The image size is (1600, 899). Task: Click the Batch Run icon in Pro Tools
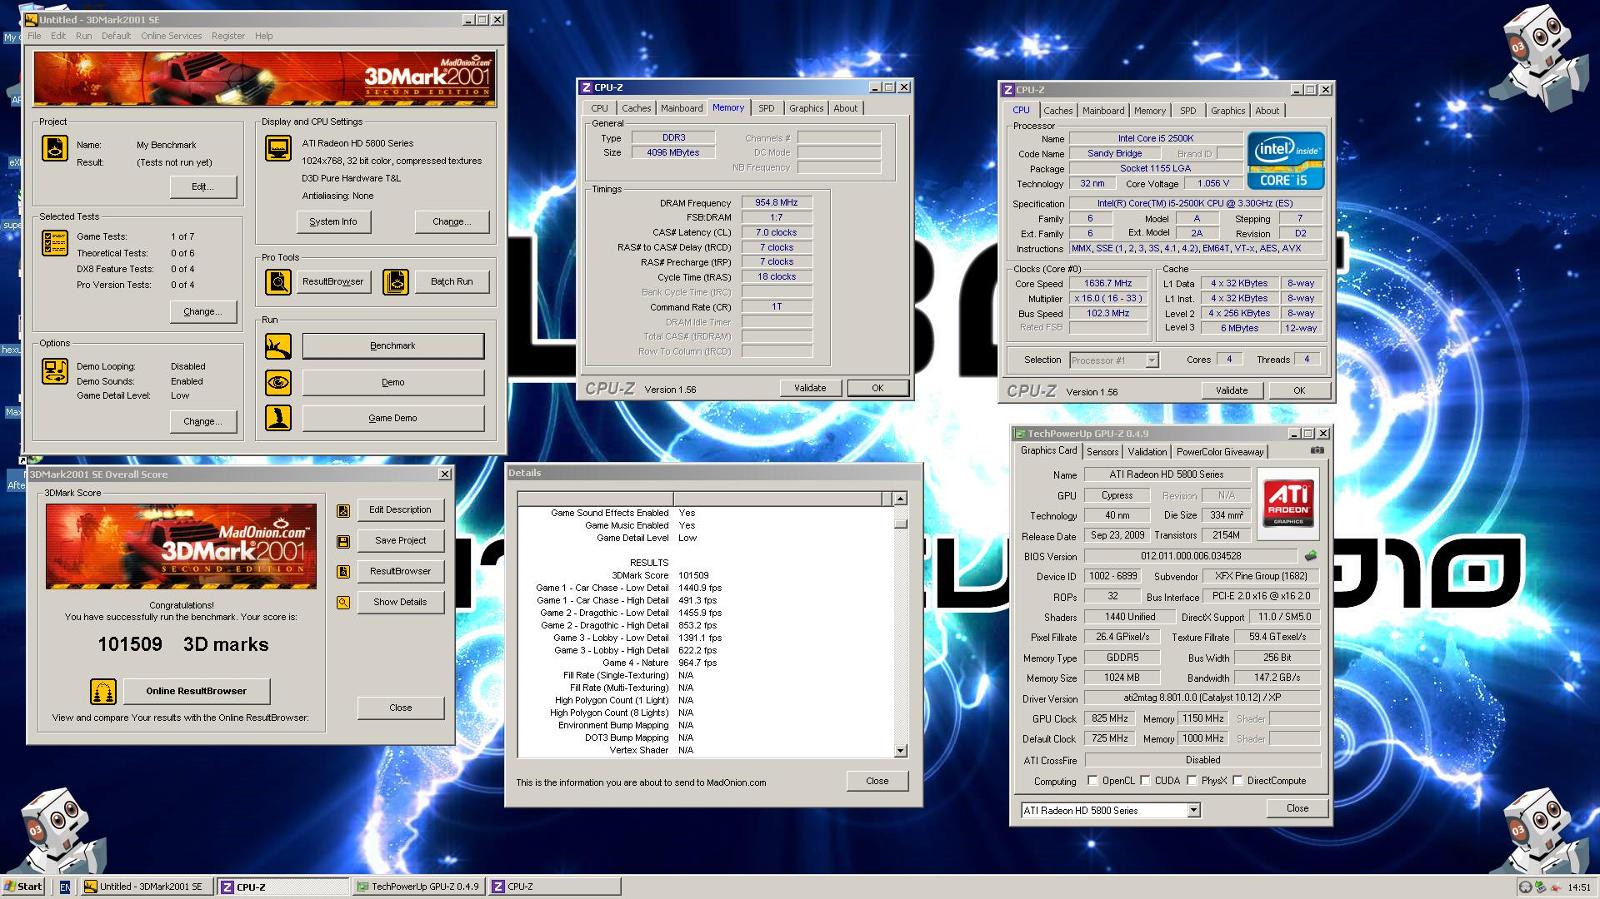[396, 282]
